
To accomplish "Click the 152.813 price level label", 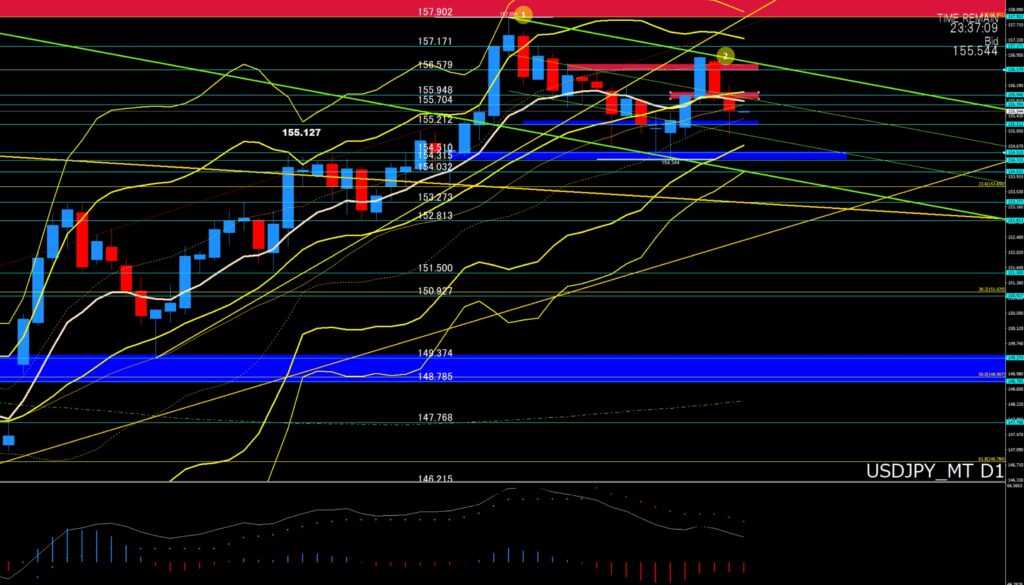I will tap(435, 216).
